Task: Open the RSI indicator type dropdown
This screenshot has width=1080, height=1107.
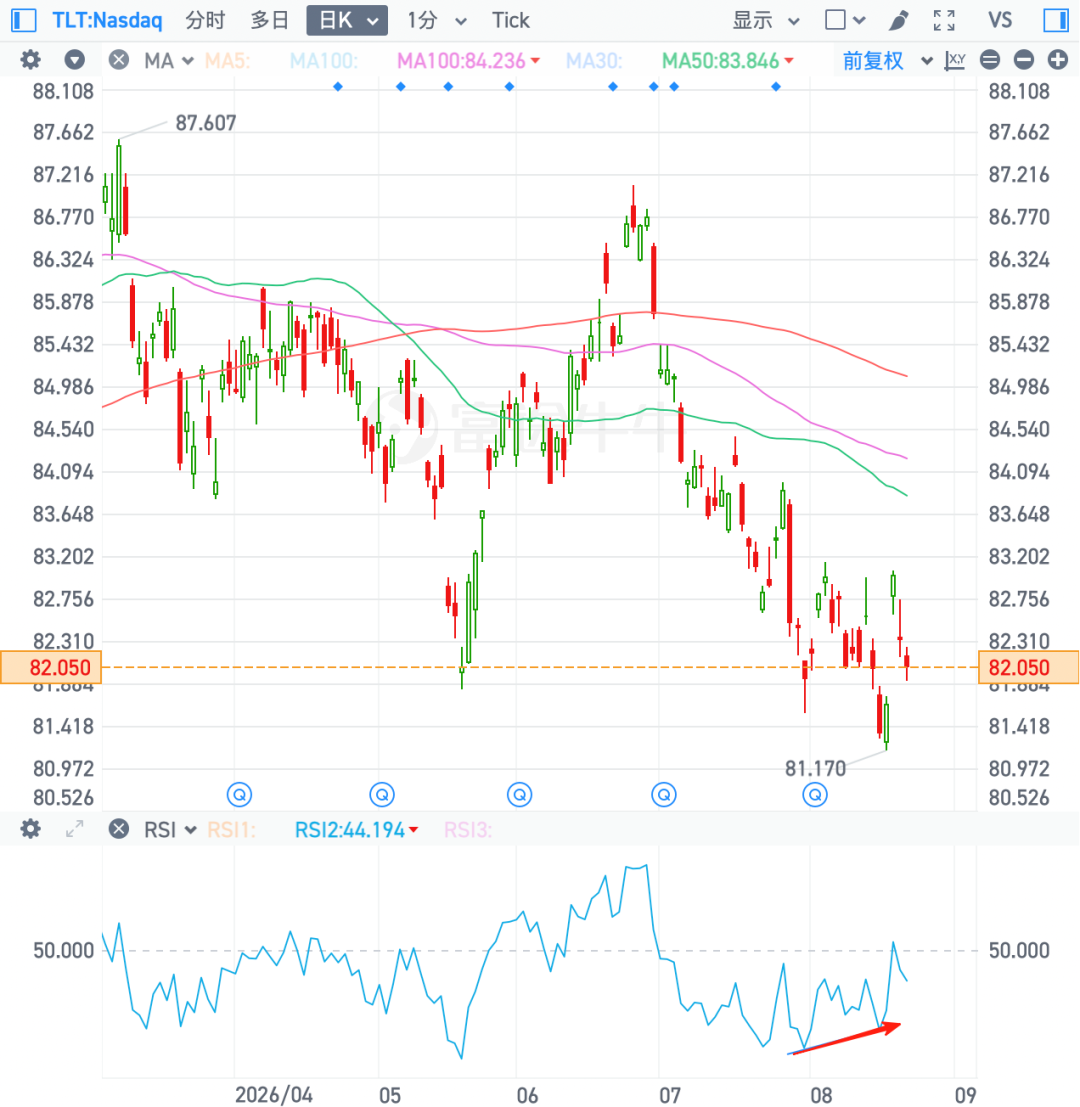Action: tap(169, 829)
